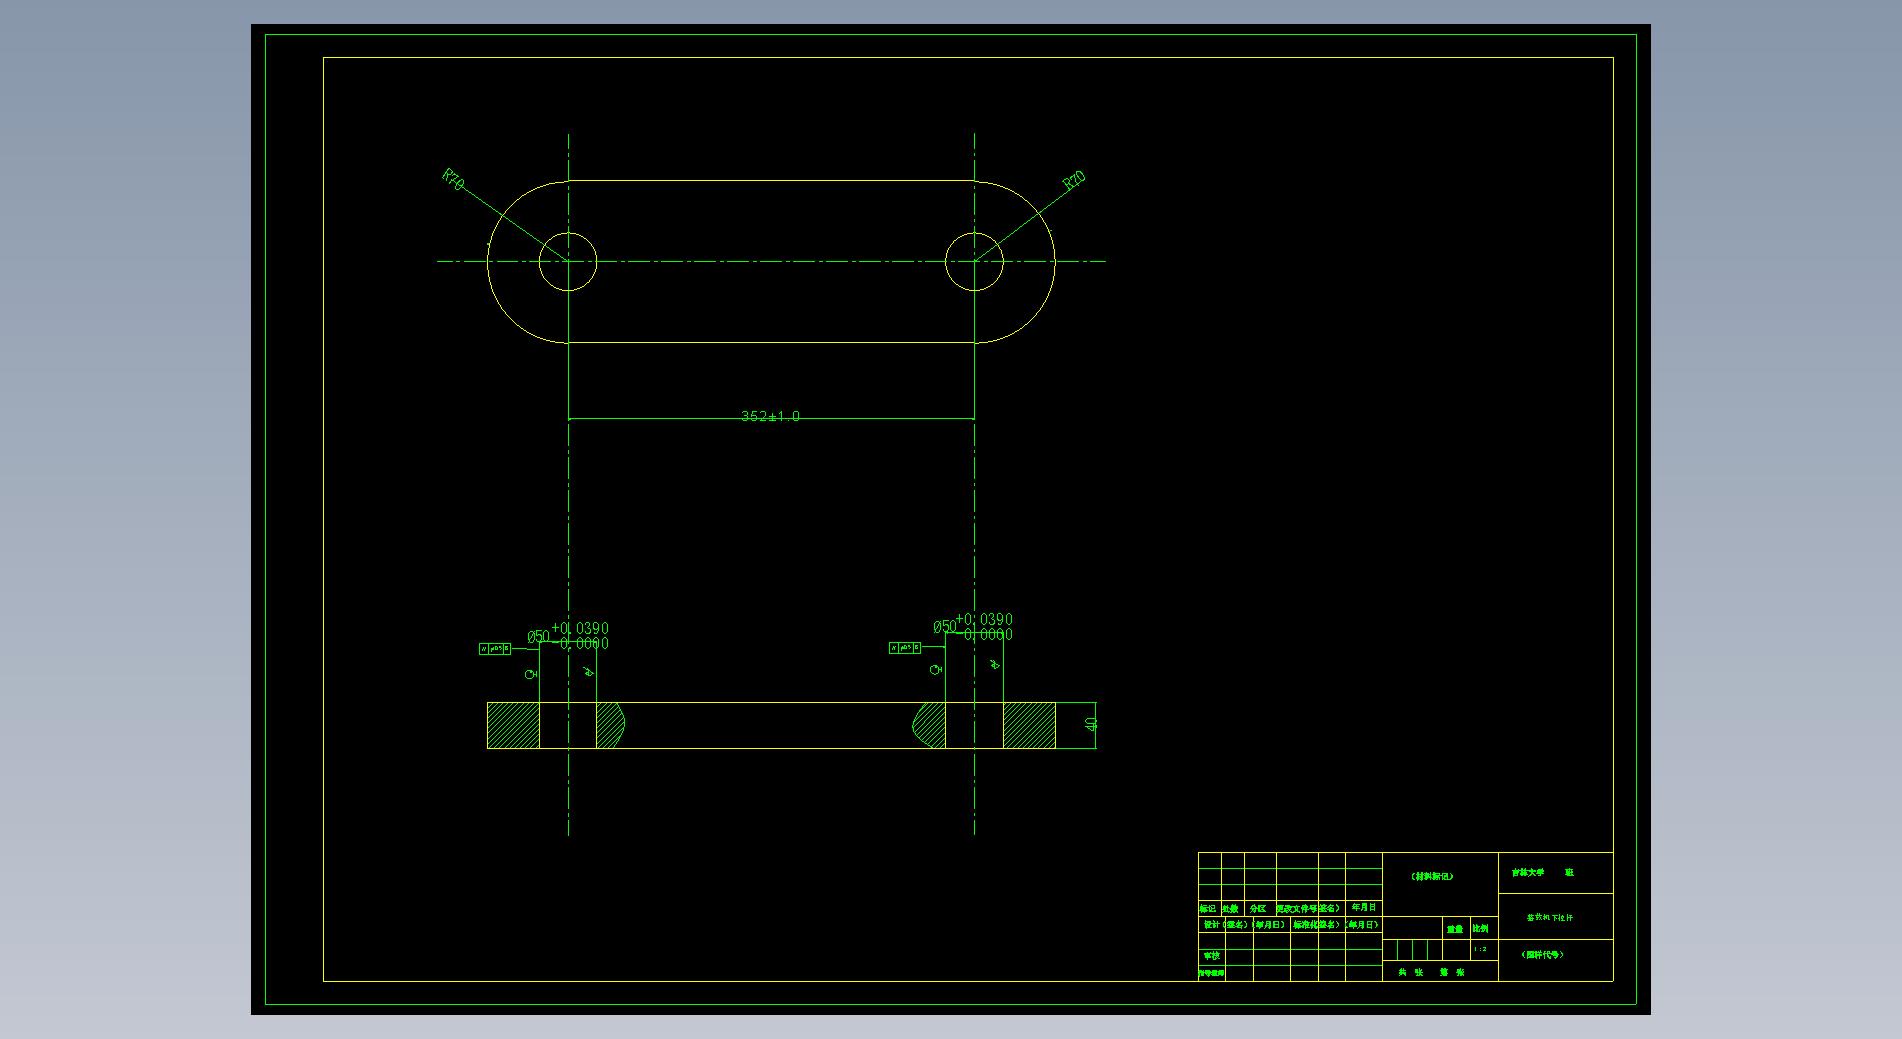
Task: Click the 352±1.0 center distance dimension
Action: 770,416
